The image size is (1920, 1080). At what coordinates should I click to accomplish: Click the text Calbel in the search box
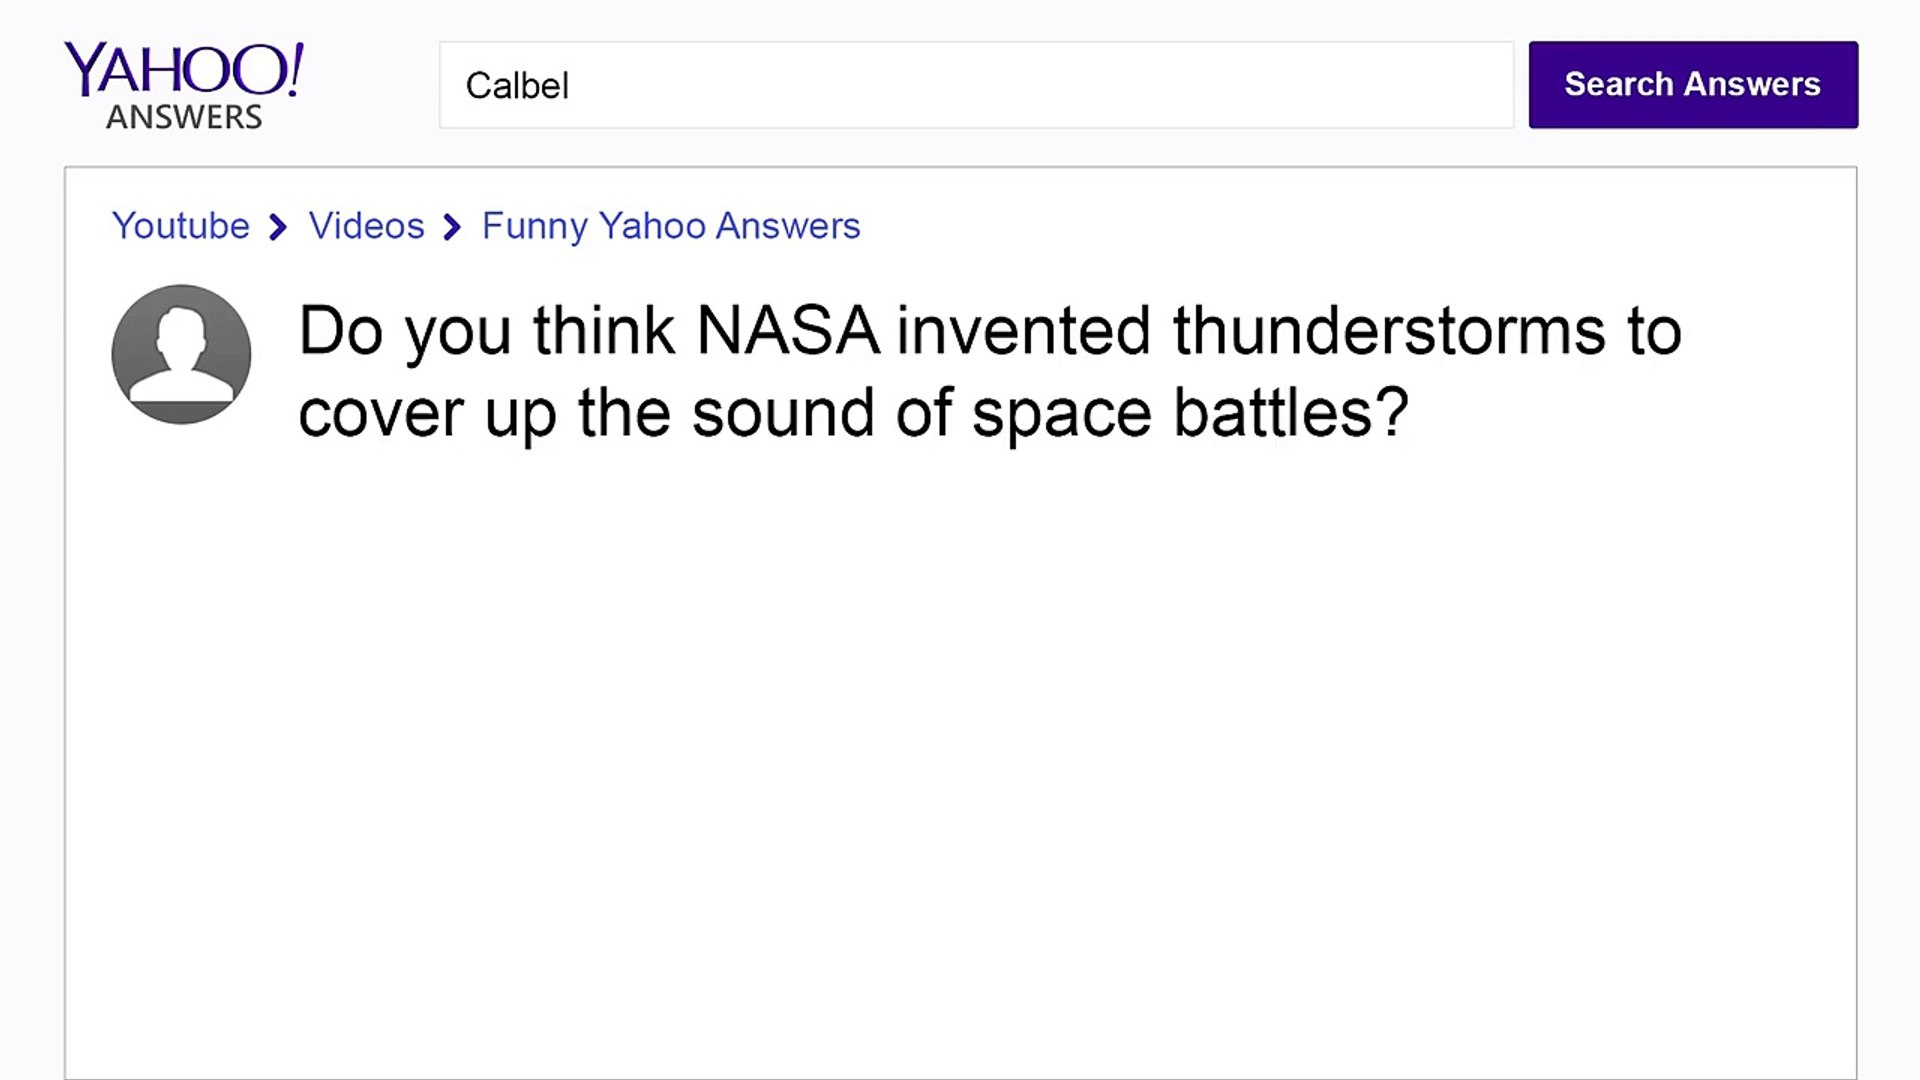tap(517, 86)
